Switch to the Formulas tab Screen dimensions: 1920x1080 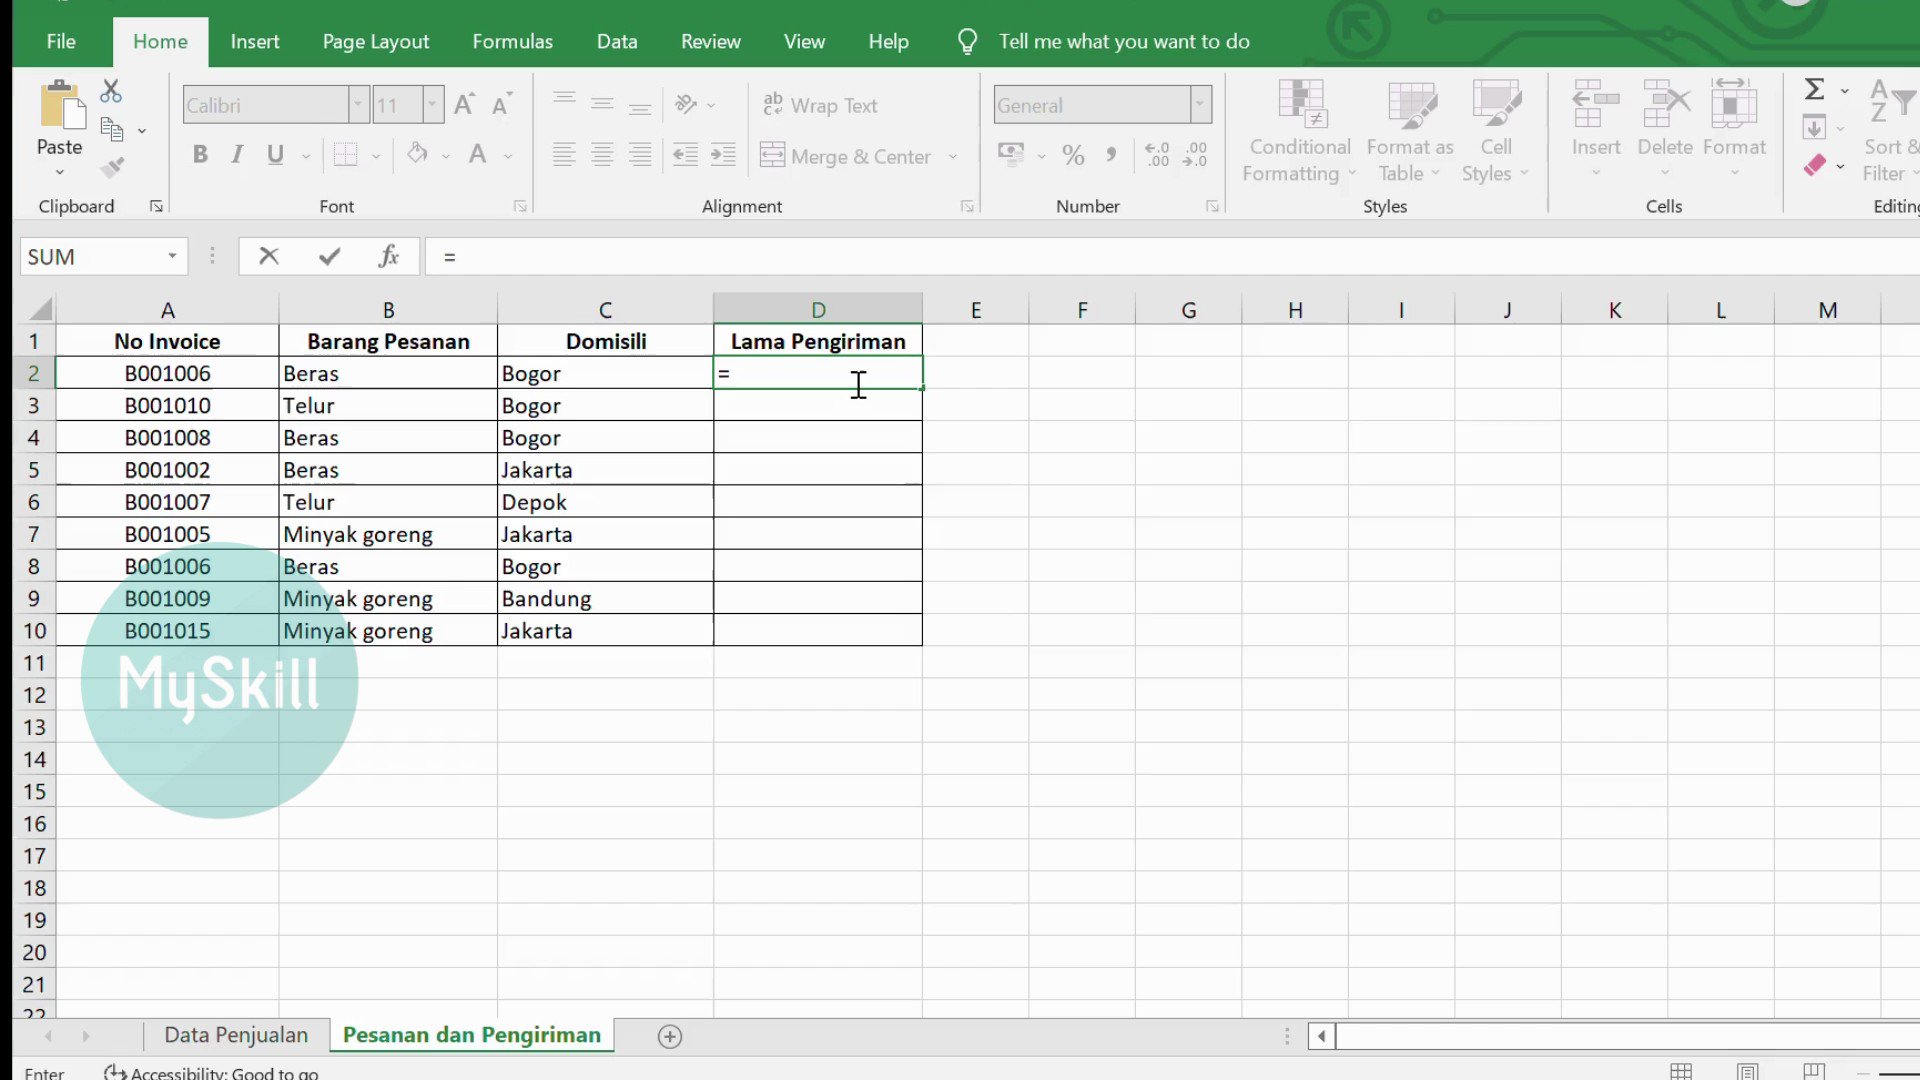(512, 41)
